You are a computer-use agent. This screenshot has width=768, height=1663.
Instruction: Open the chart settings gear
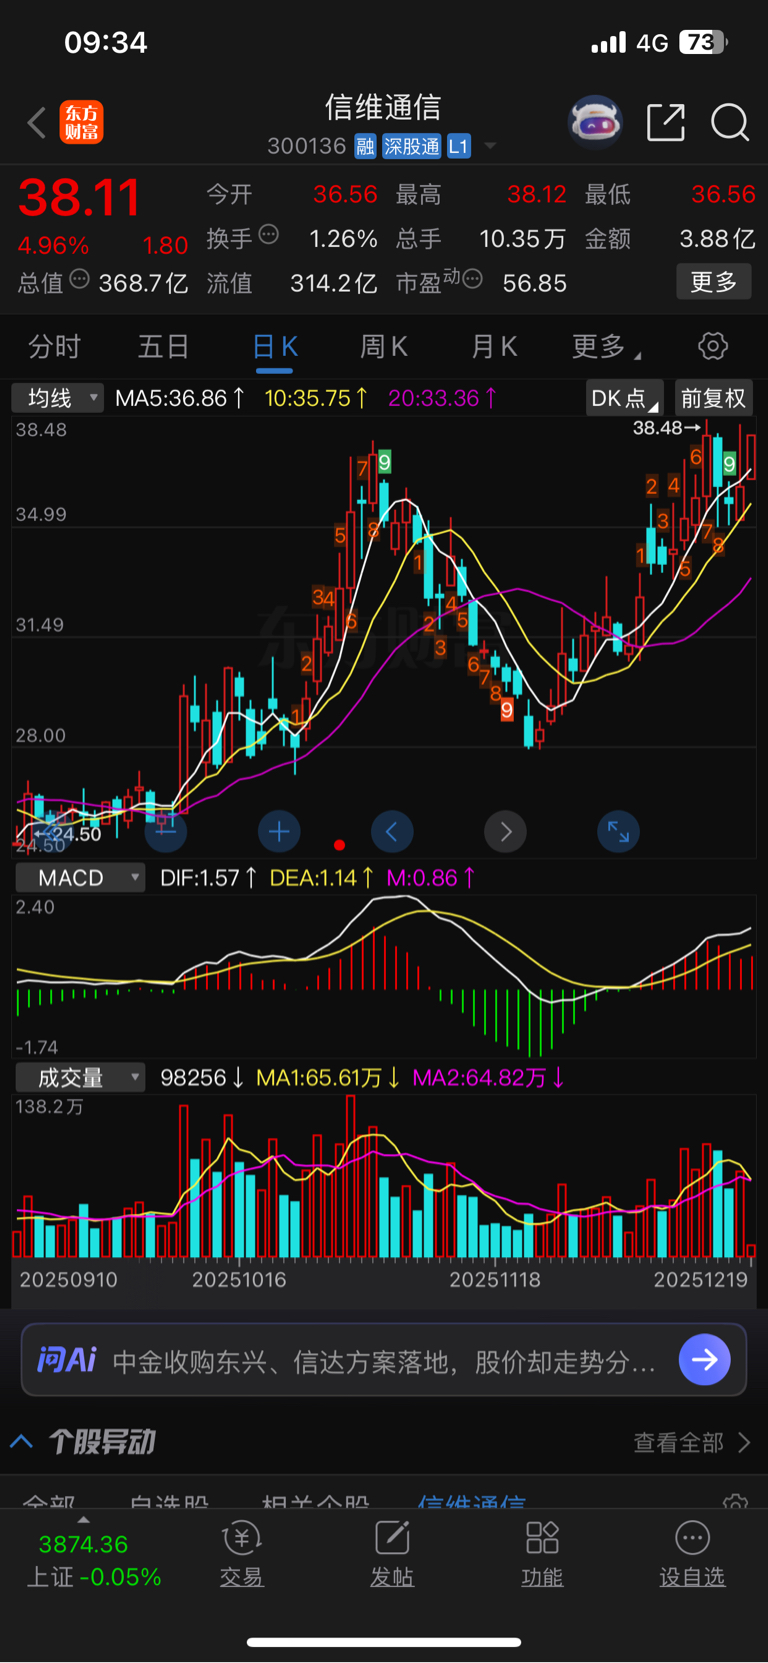pyautogui.click(x=713, y=346)
